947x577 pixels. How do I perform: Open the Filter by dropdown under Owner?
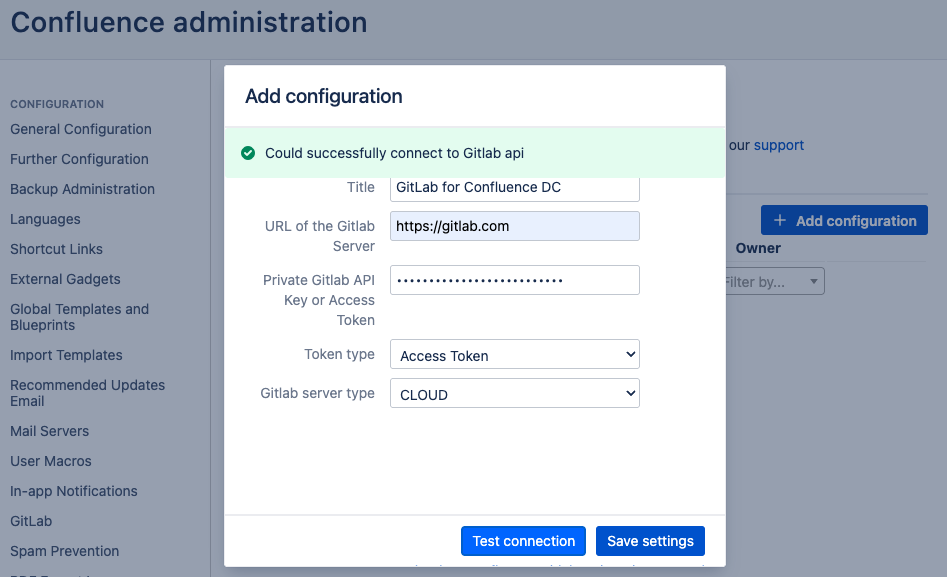(774, 282)
